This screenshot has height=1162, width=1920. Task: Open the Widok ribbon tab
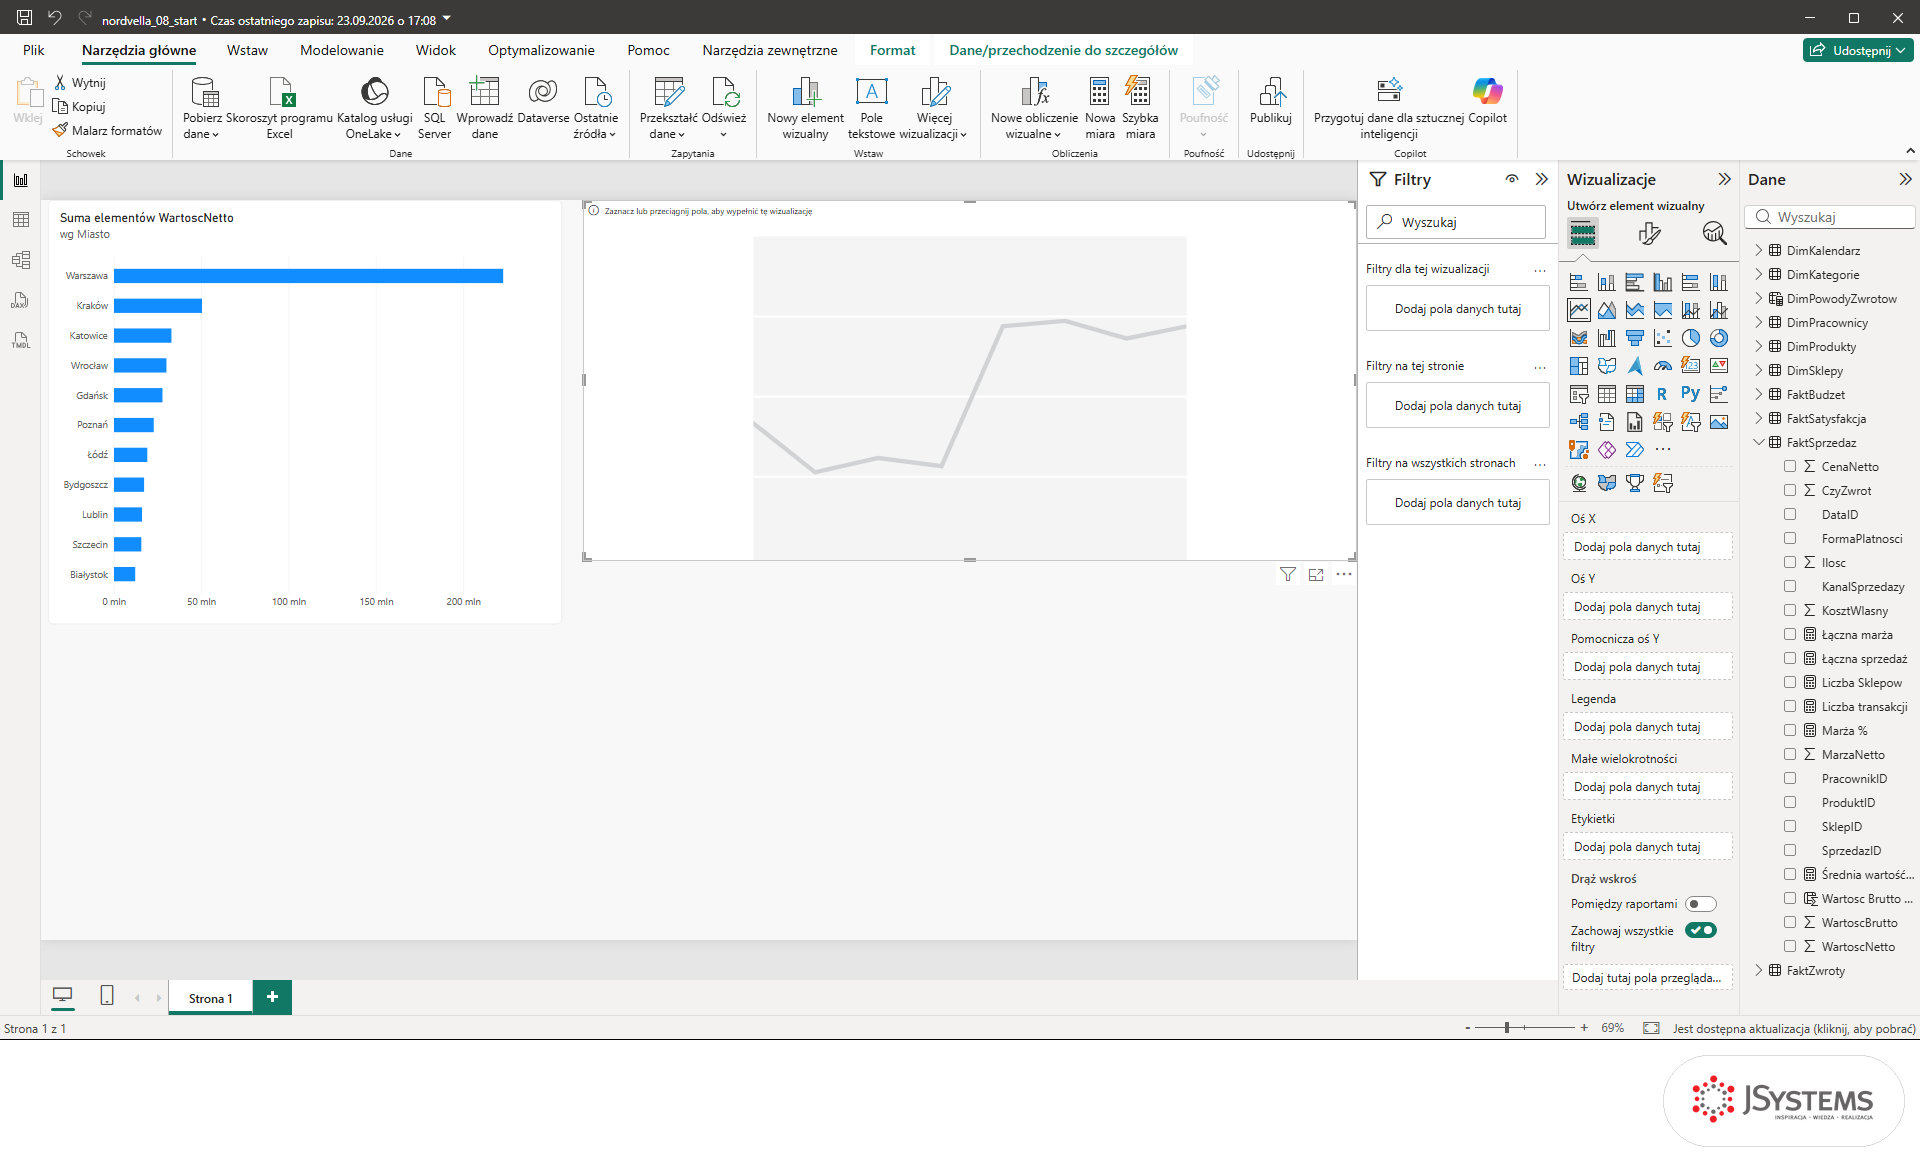436,50
